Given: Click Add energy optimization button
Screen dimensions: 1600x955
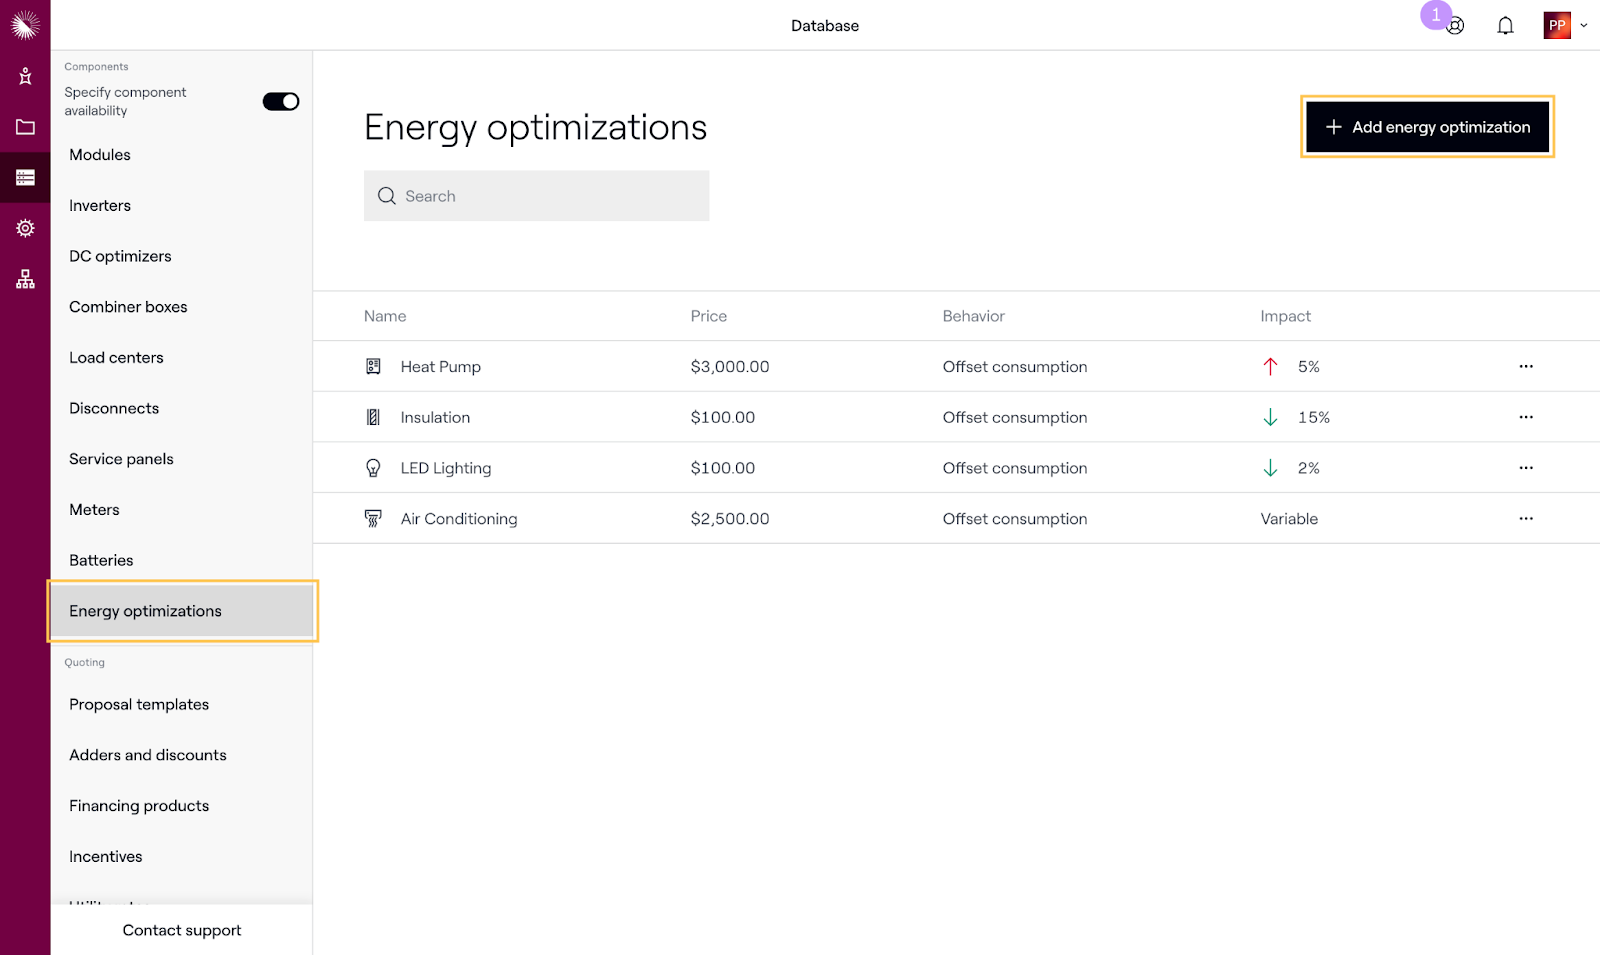Looking at the screenshot, I should (1427, 127).
